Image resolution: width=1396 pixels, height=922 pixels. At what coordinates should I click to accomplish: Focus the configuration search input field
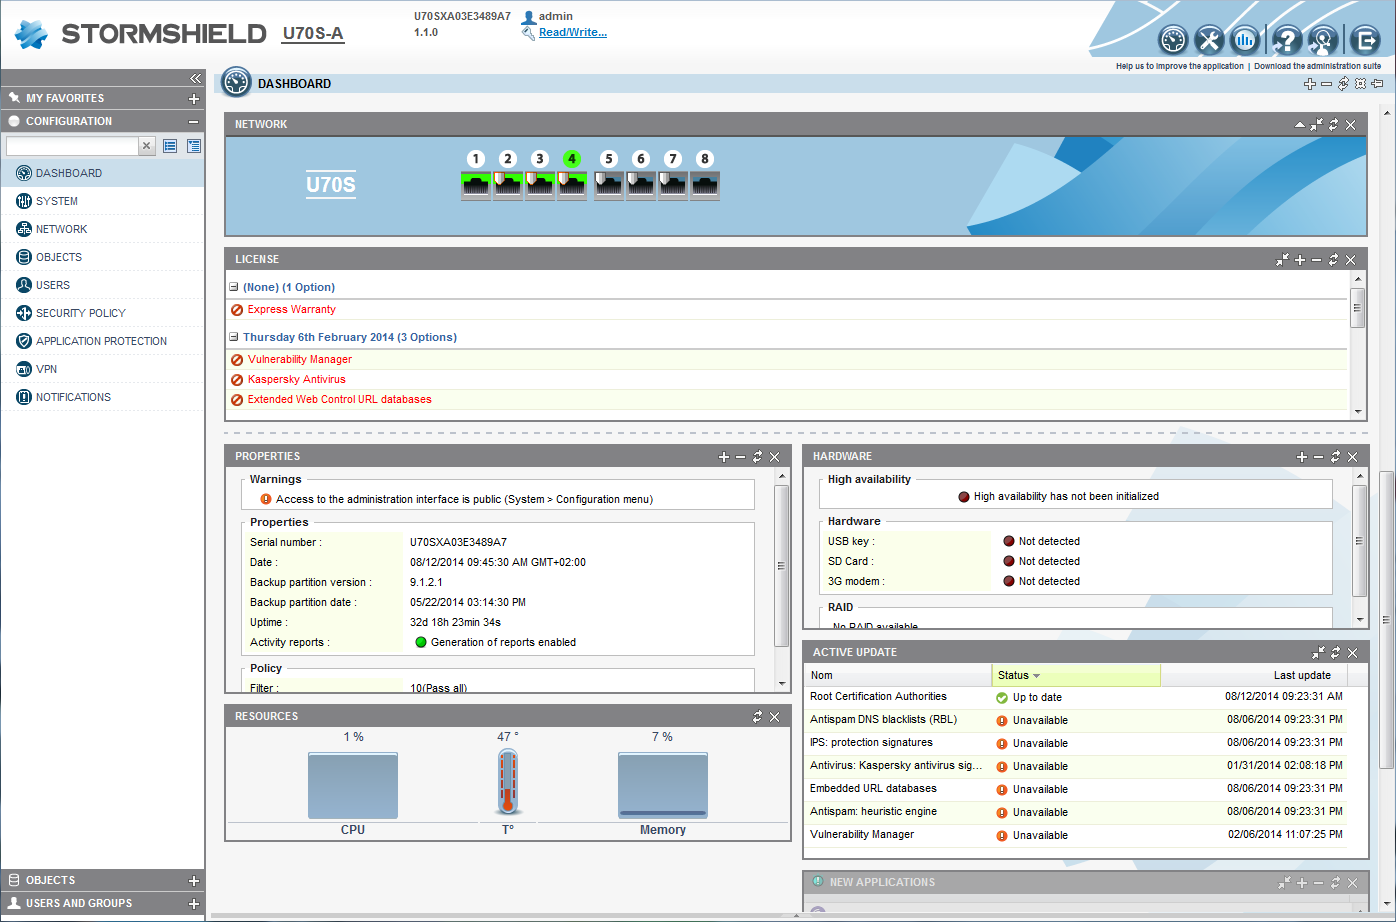[72, 146]
